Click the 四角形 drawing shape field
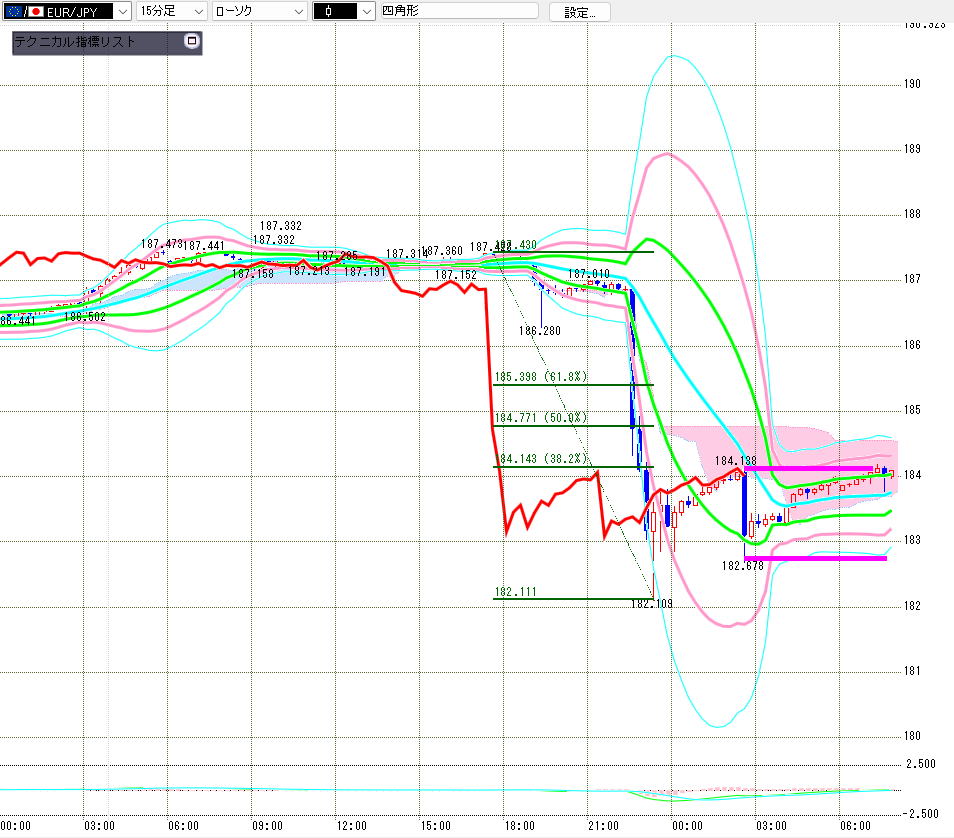The height and width of the screenshot is (838, 954). click(x=459, y=10)
